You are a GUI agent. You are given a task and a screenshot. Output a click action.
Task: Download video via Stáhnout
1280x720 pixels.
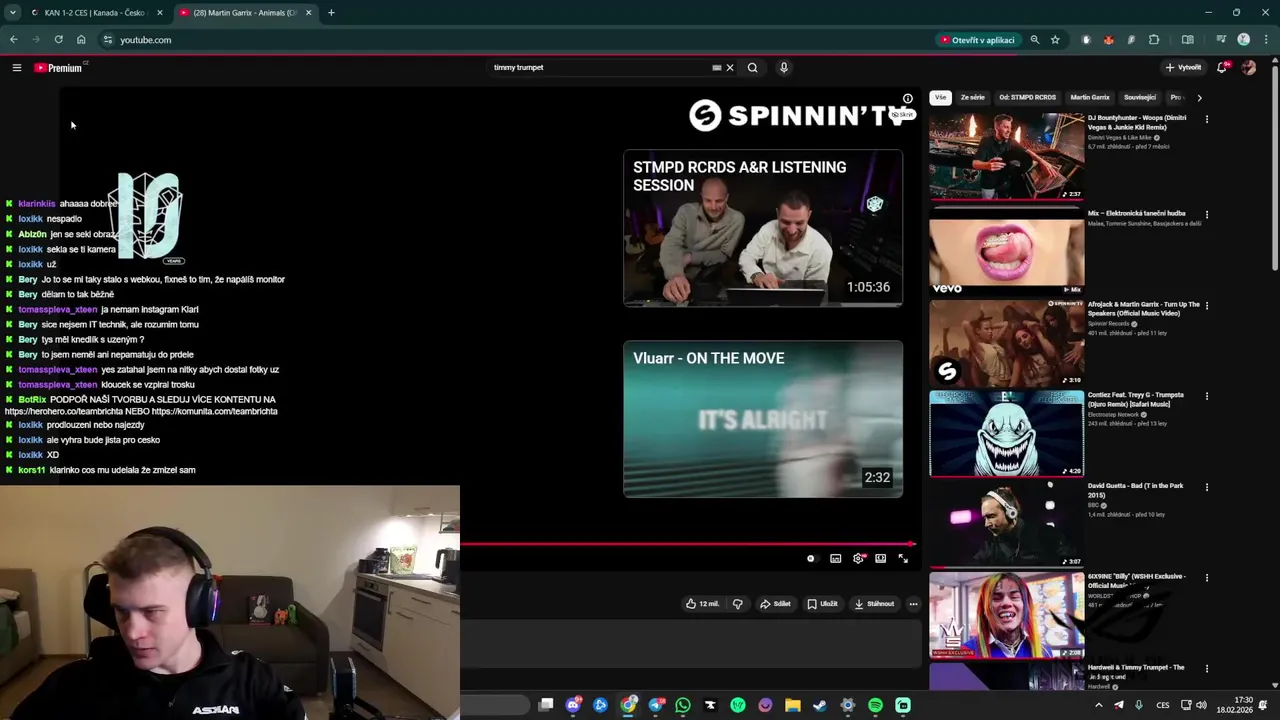click(x=874, y=604)
